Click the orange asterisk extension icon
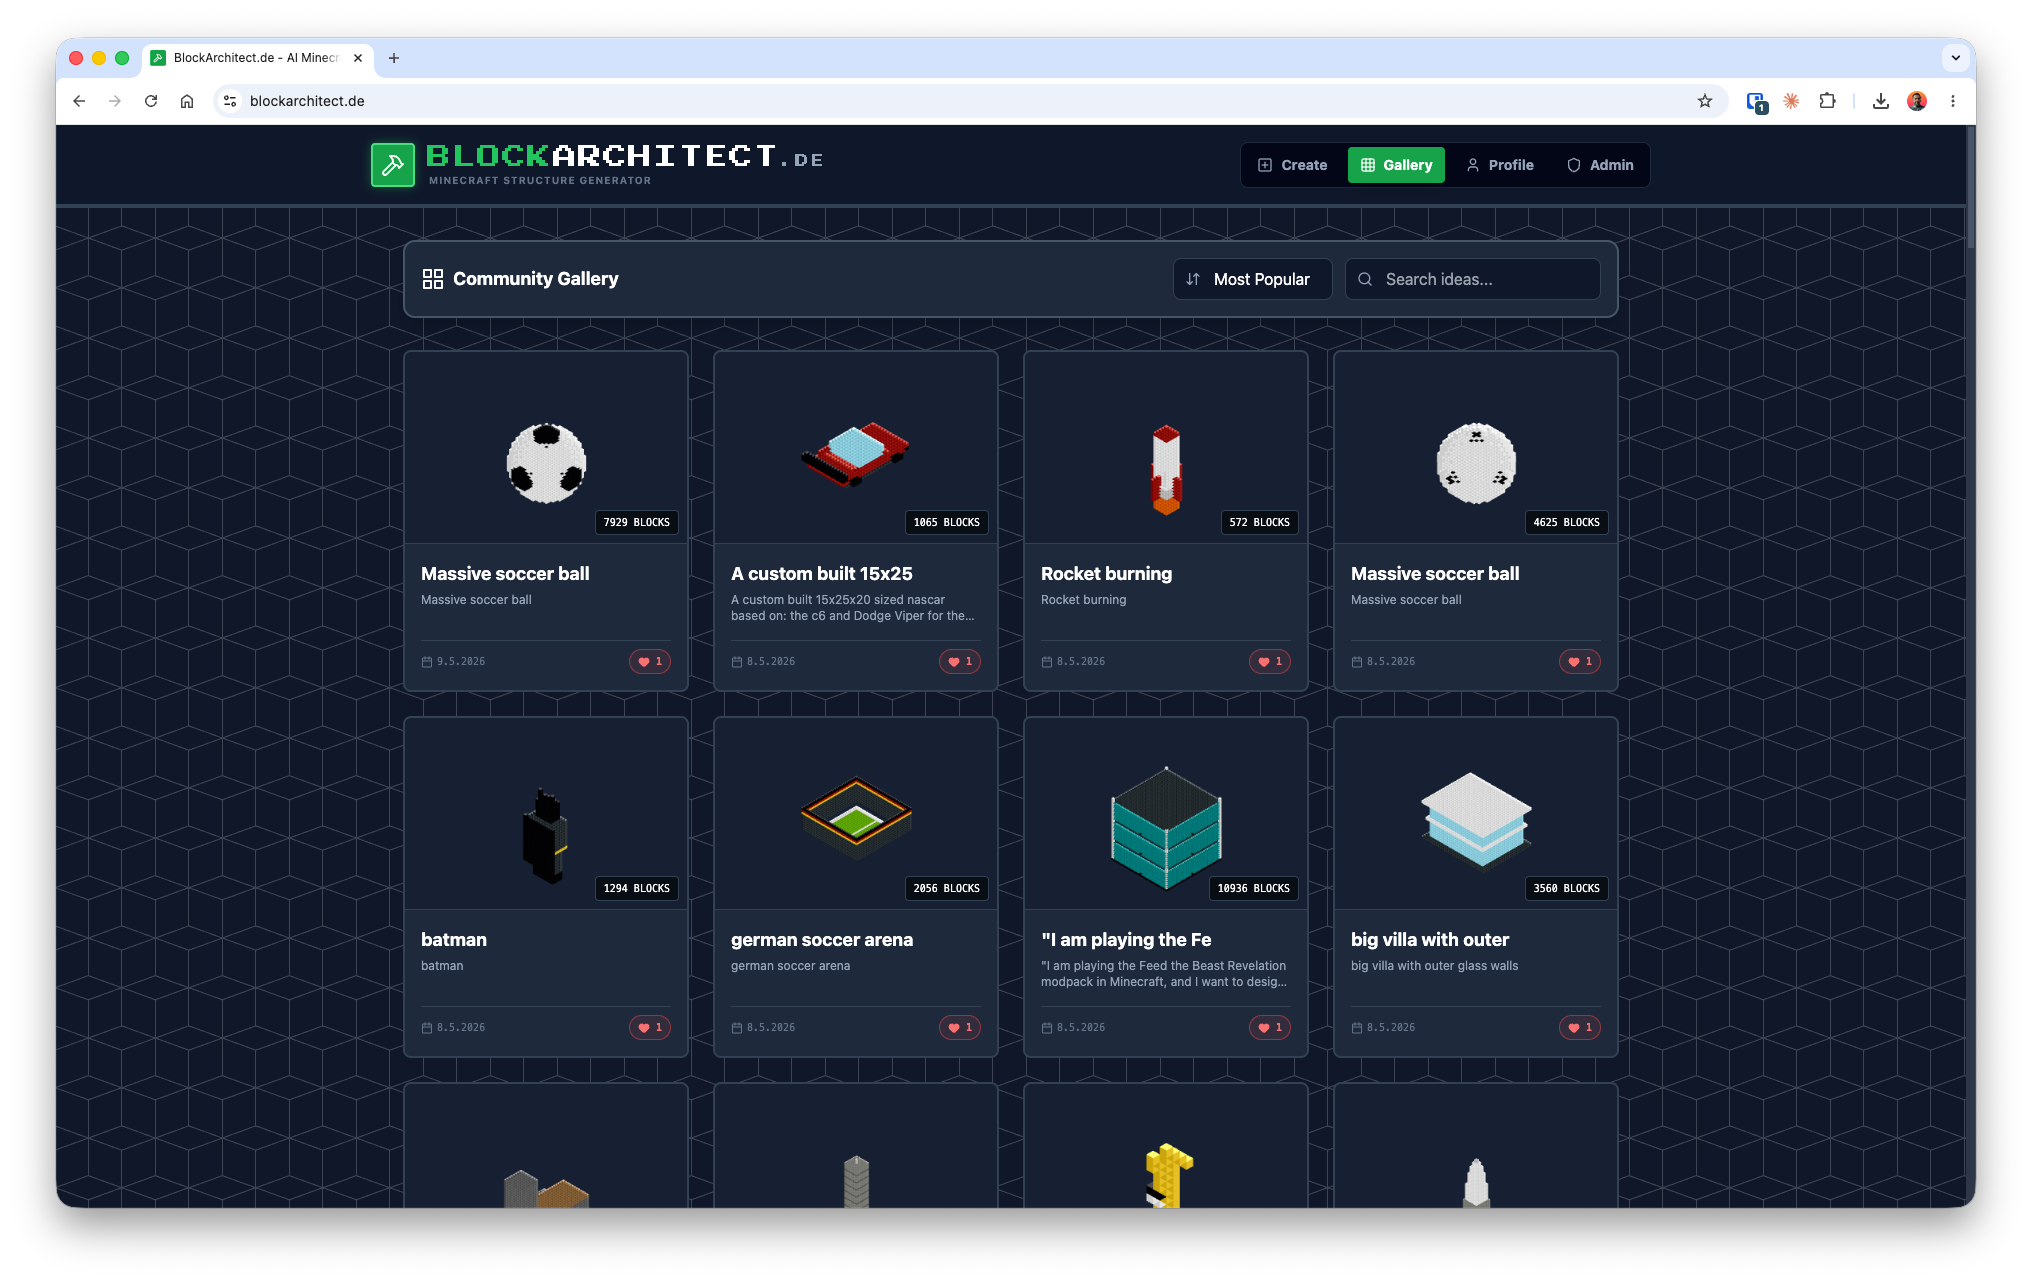The height and width of the screenshot is (1282, 2032). (x=1791, y=101)
